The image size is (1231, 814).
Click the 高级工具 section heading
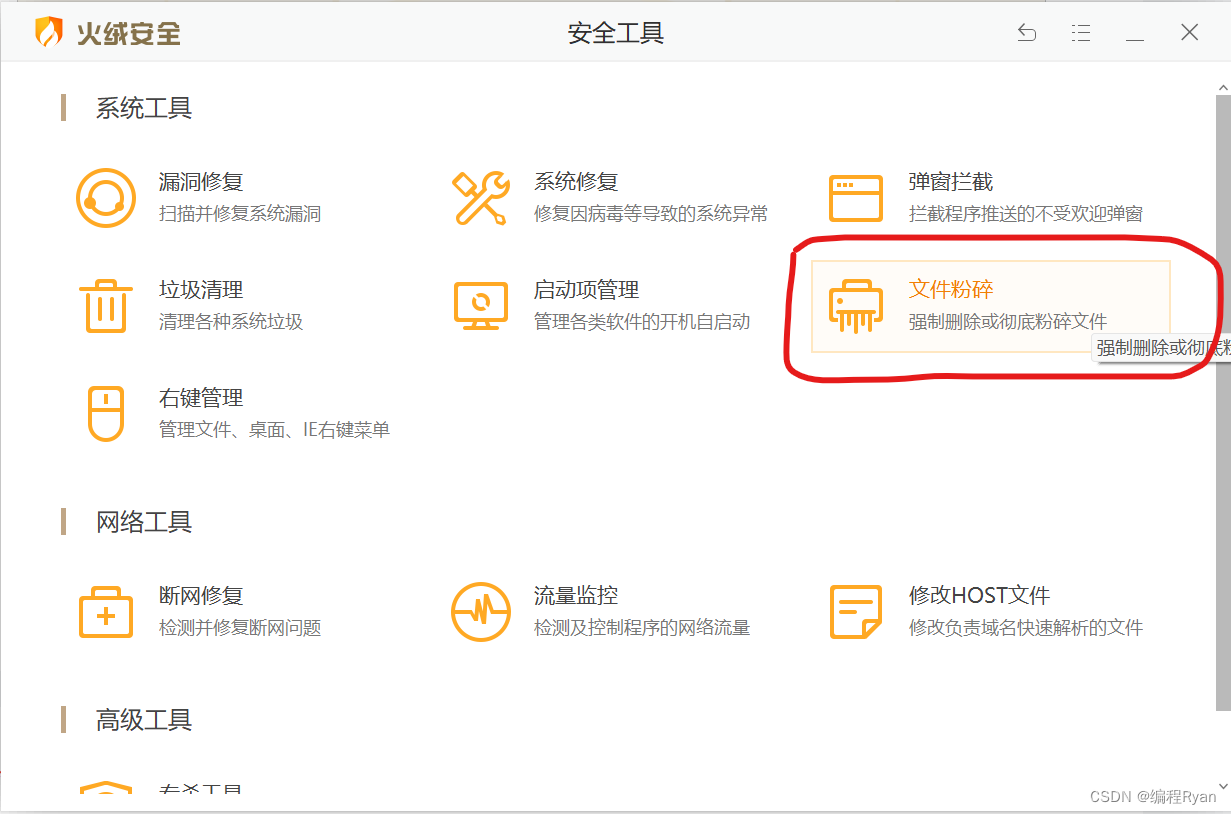coord(144,720)
